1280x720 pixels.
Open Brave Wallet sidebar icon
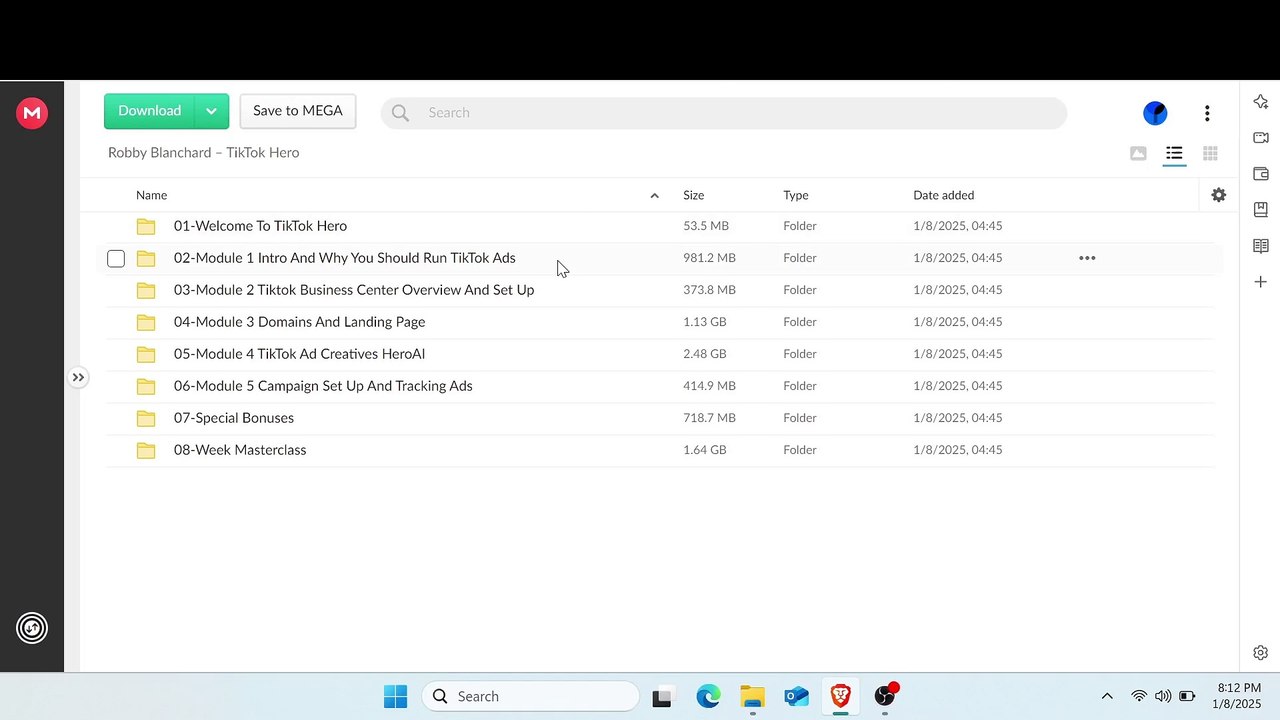click(1260, 174)
